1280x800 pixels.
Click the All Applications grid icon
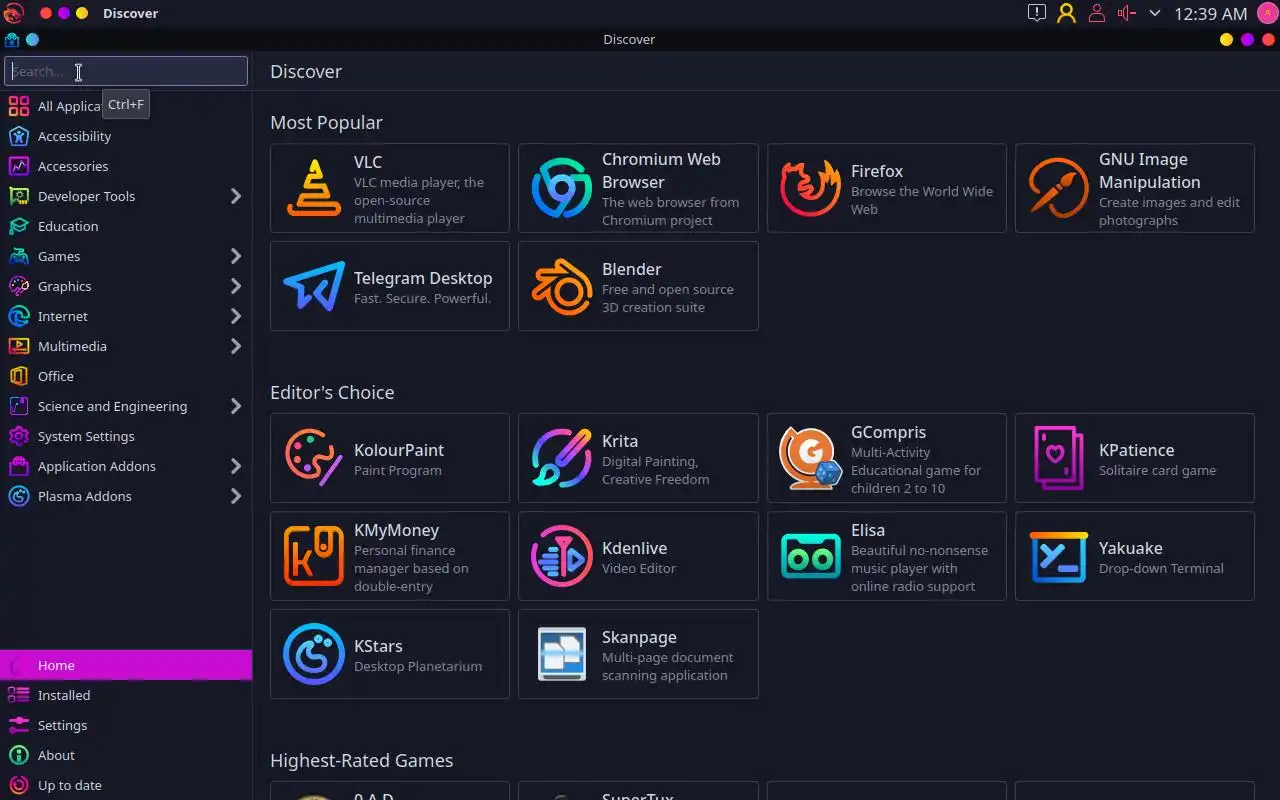point(18,106)
